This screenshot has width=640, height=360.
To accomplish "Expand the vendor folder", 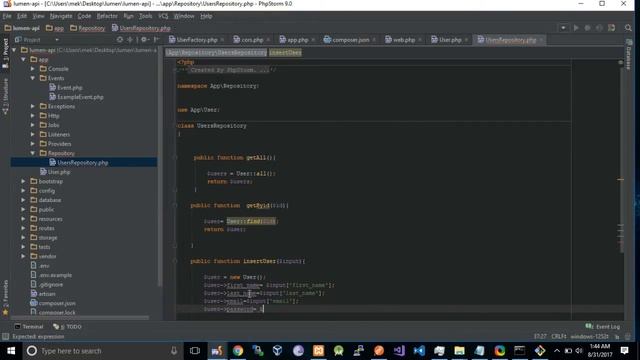I will [x=23, y=256].
